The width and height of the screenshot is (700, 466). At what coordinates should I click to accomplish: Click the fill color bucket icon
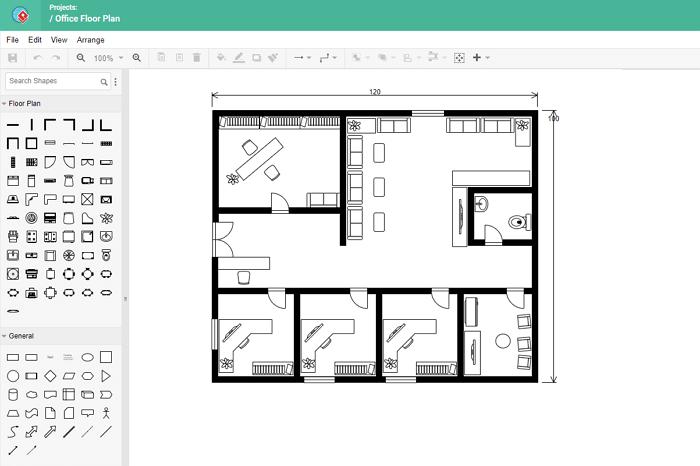[x=221, y=58]
